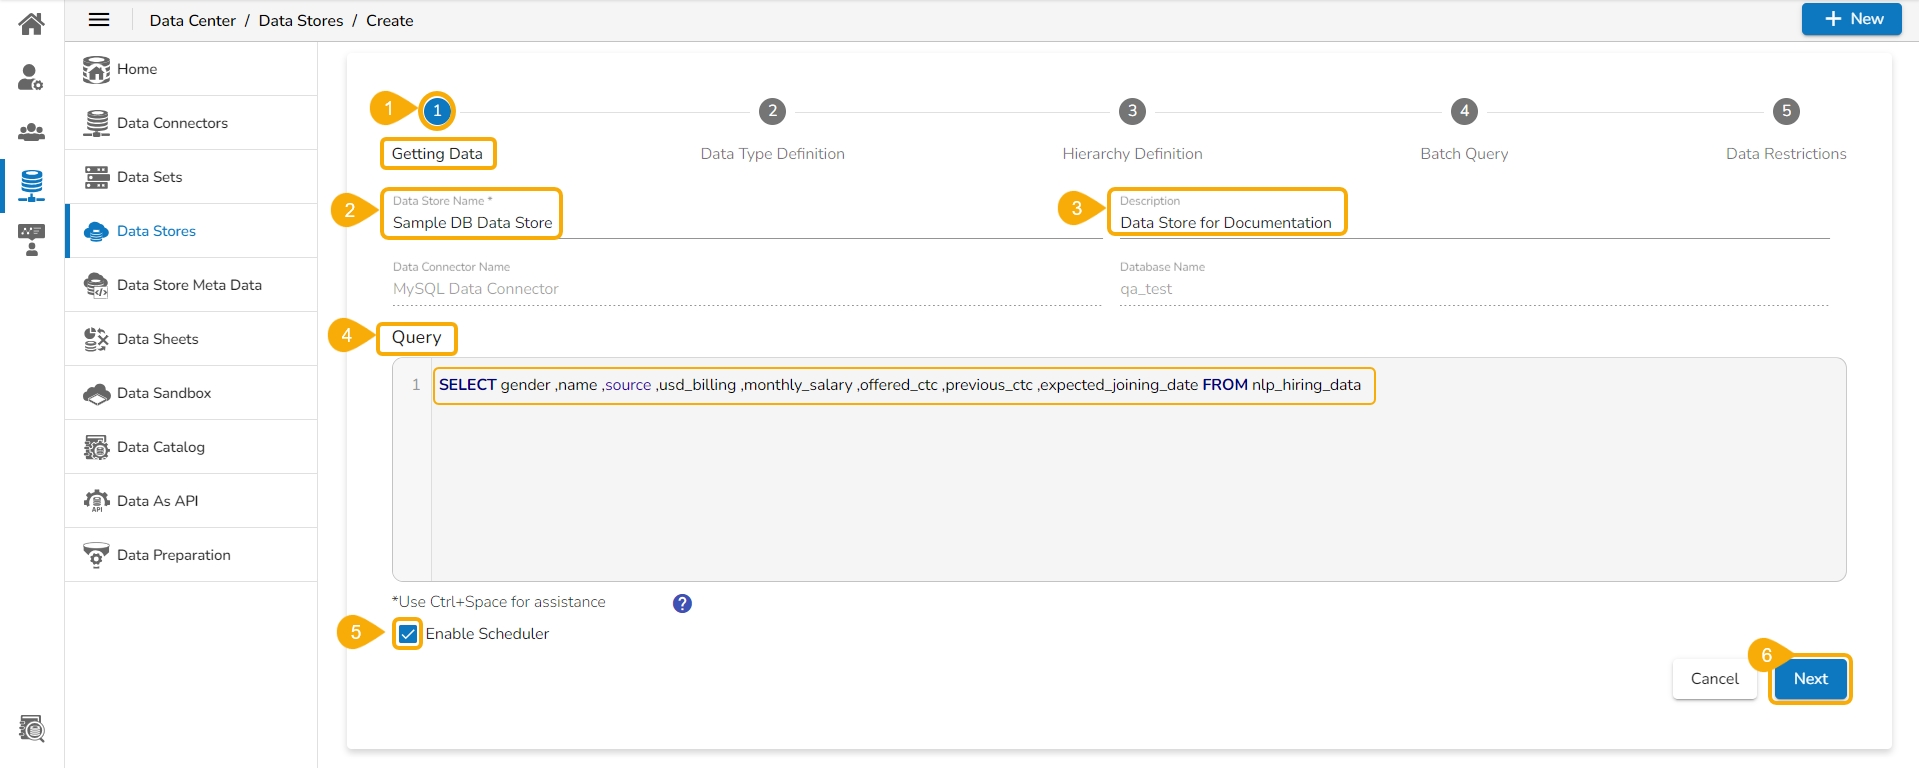This screenshot has height=768, width=1919.
Task: Click the Data Center database icon
Action: pyautogui.click(x=32, y=185)
